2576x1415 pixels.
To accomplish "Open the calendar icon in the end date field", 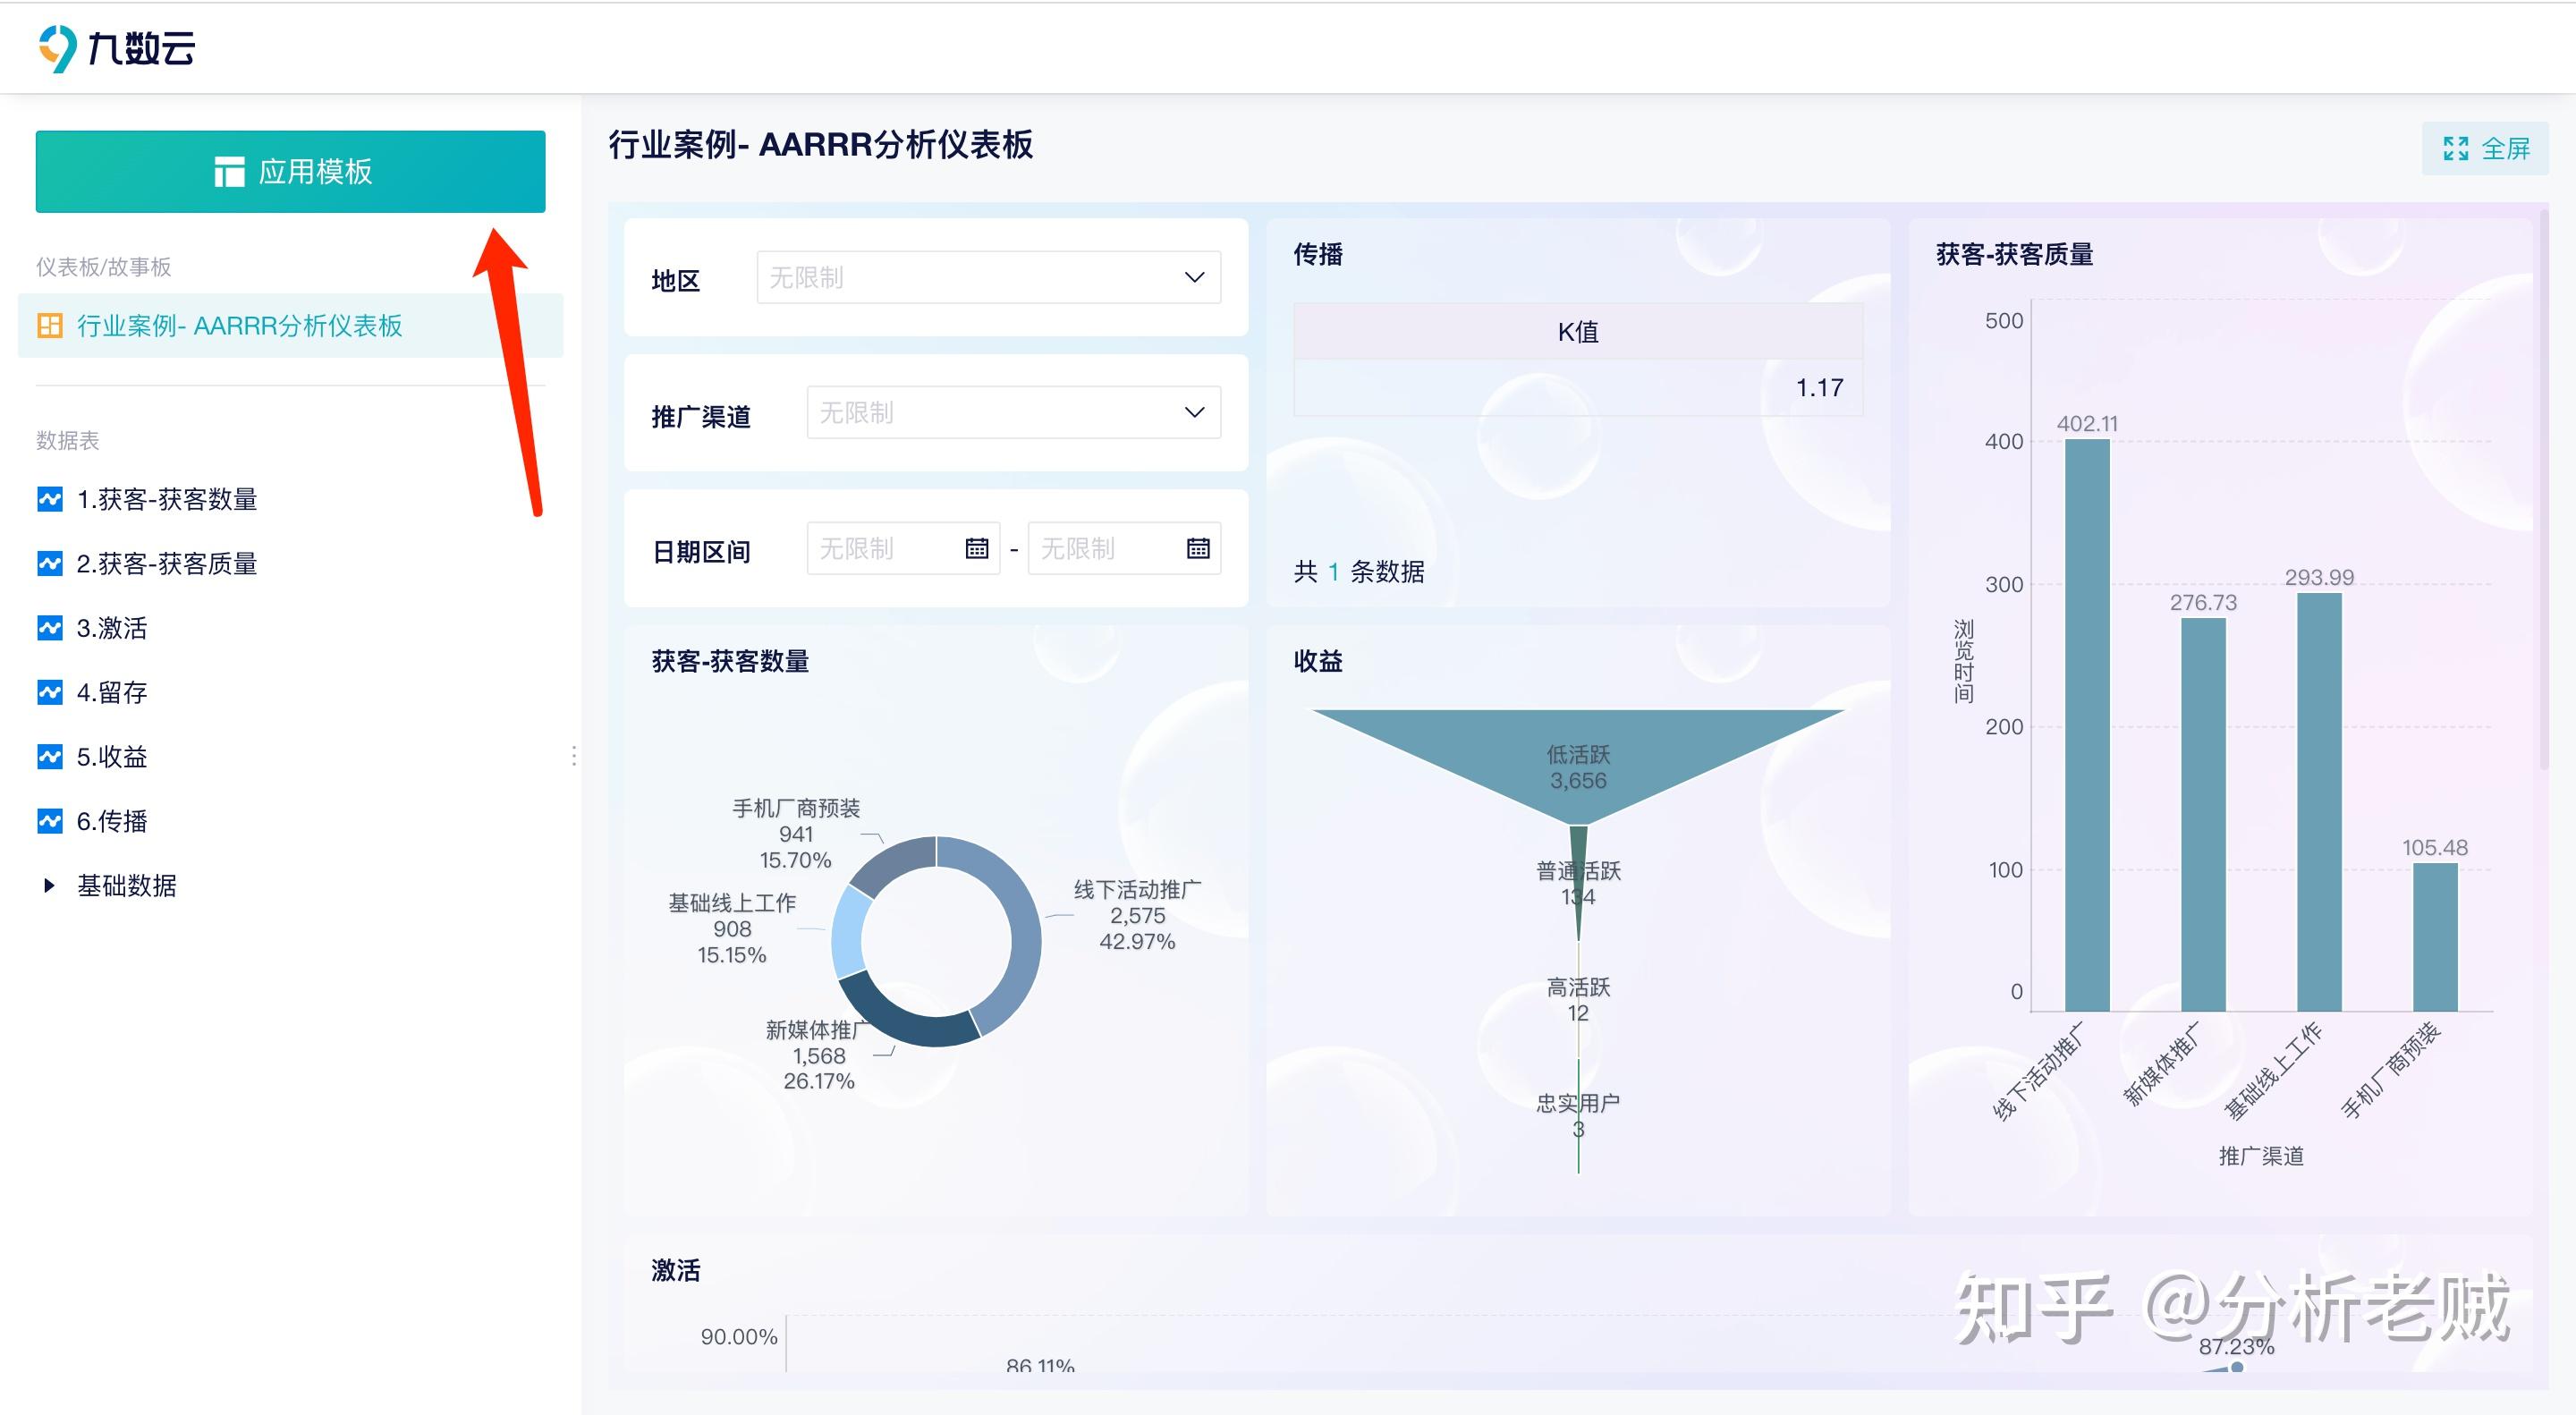I will pos(1197,547).
